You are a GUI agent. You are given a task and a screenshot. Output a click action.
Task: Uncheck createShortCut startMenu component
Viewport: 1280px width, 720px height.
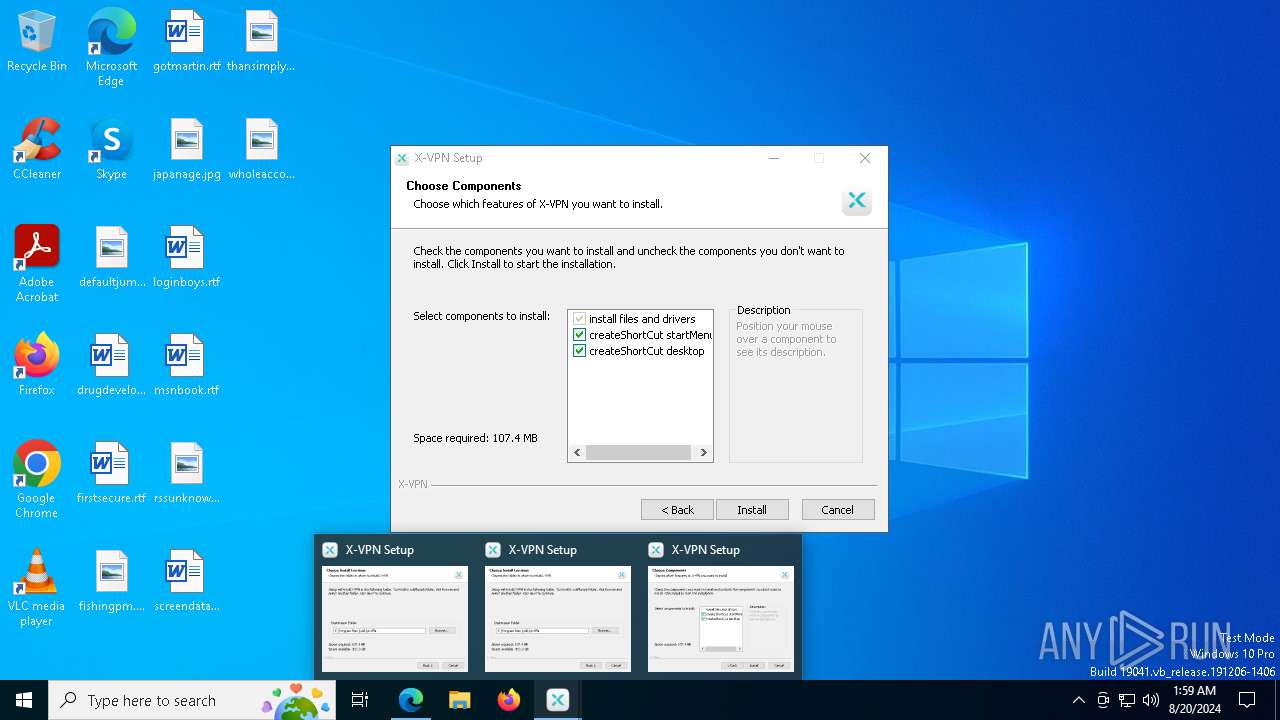(579, 335)
